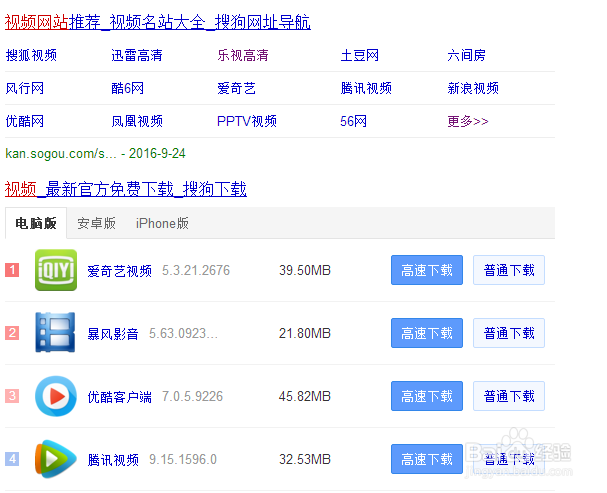Click 普通下载 for 优酷客户端
This screenshot has width=607, height=493.
pos(509,396)
